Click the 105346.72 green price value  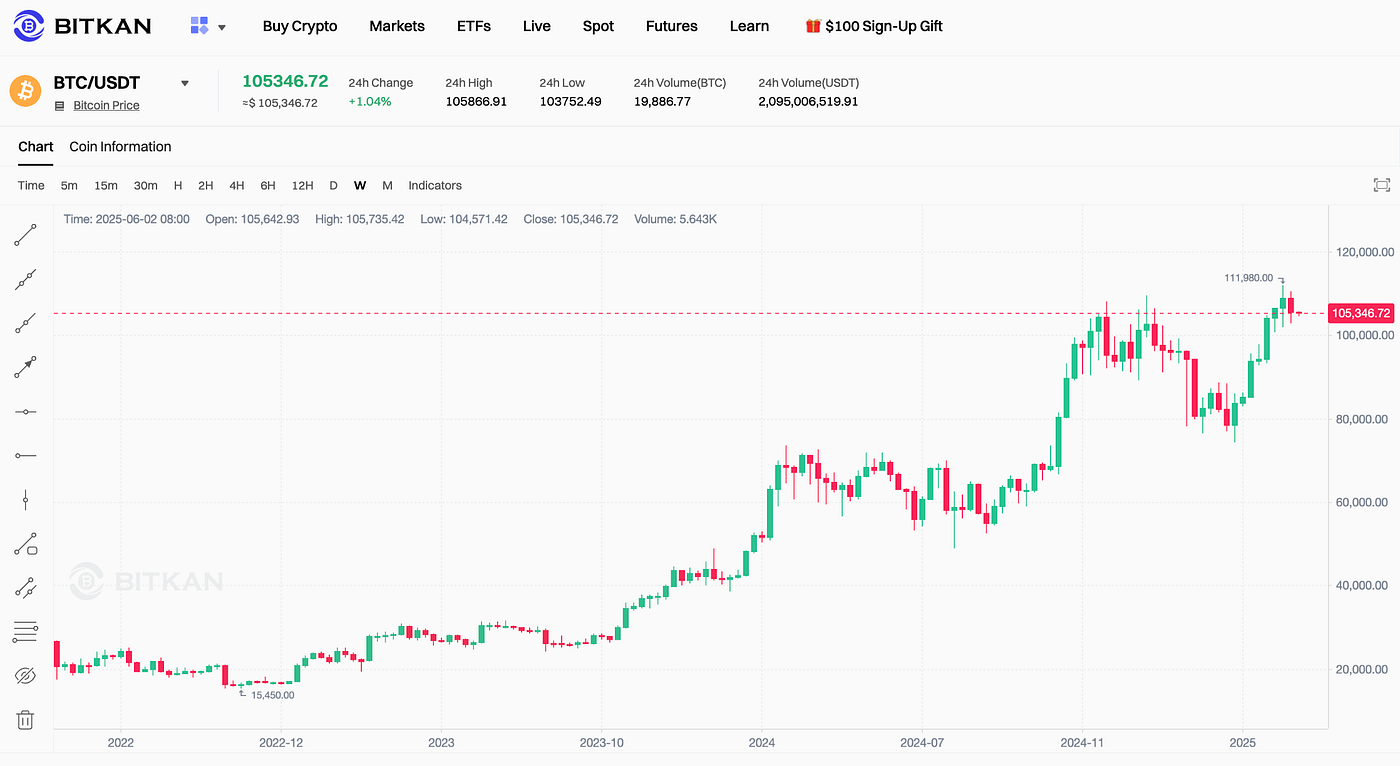pyautogui.click(x=285, y=81)
